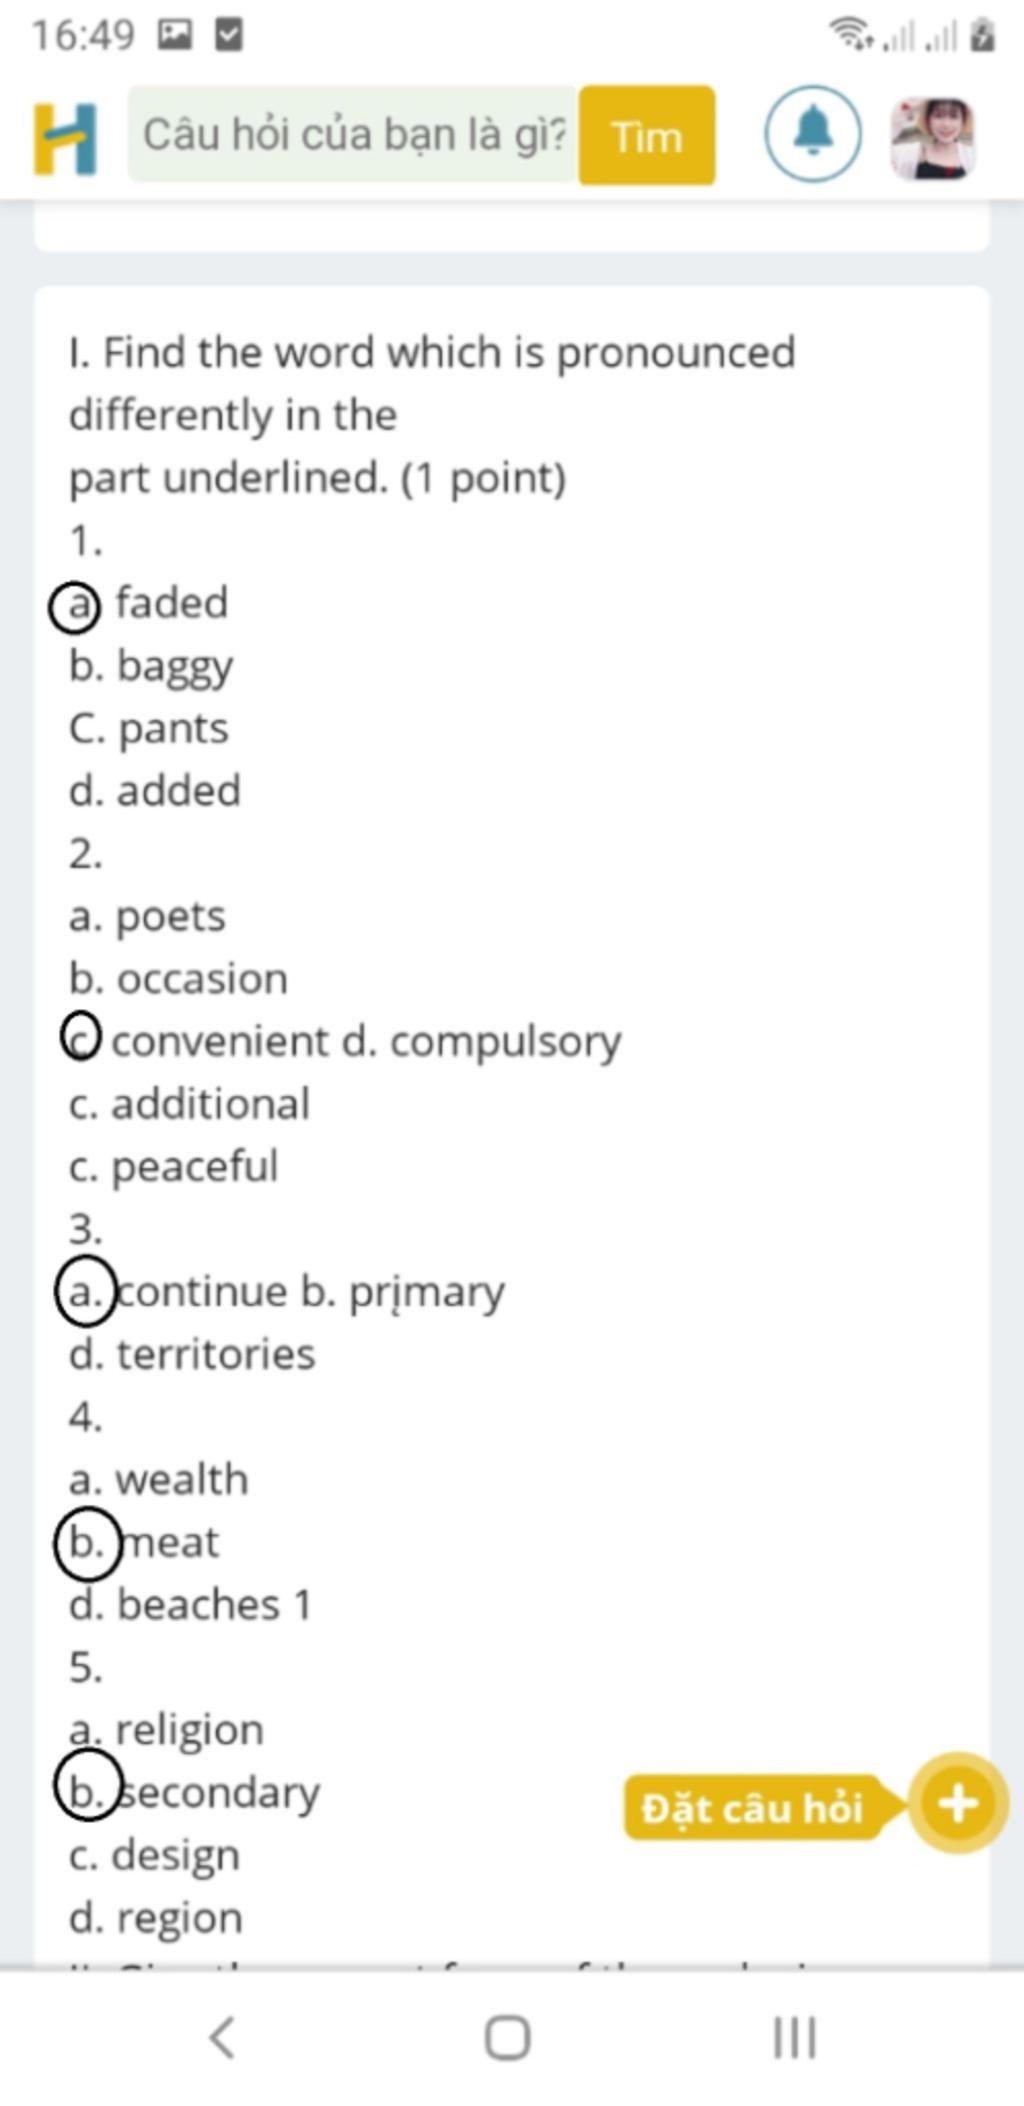Click the Tìm search button
This screenshot has height=2106, width=1024.
(647, 136)
